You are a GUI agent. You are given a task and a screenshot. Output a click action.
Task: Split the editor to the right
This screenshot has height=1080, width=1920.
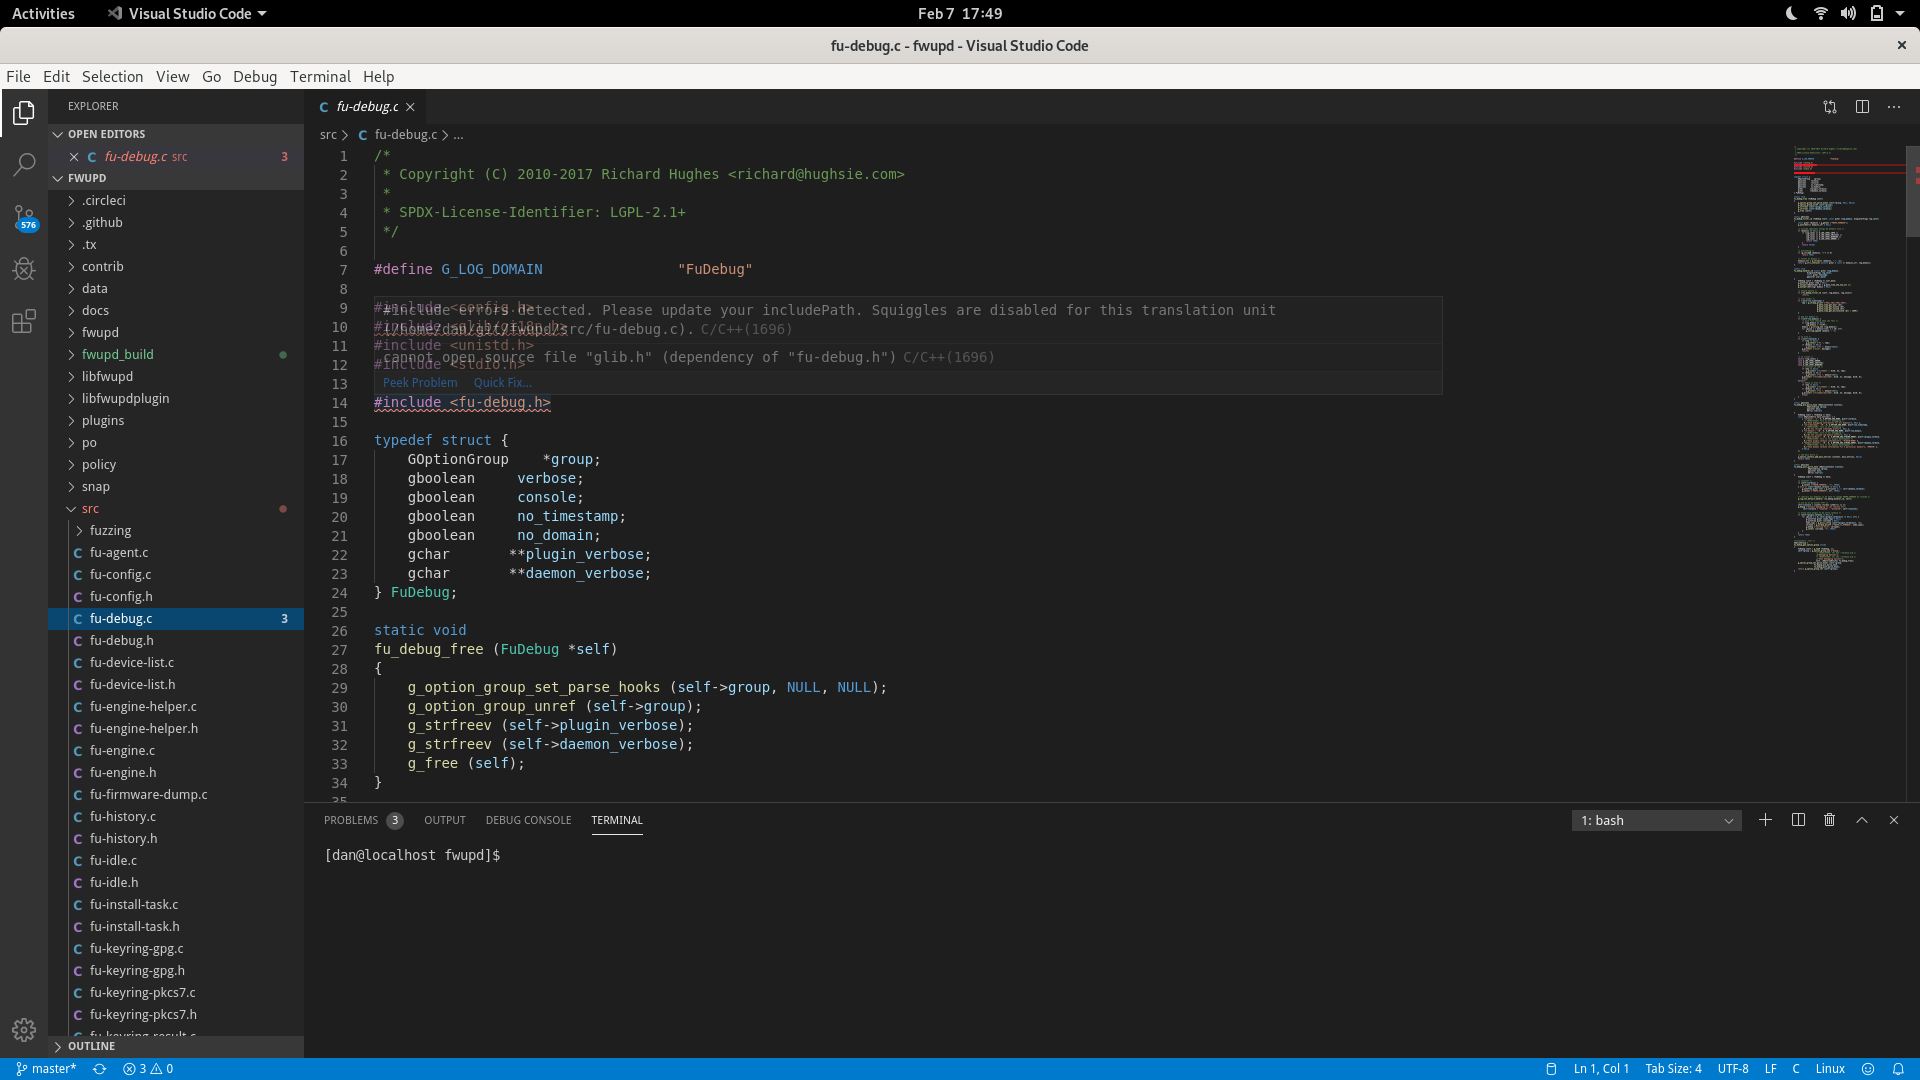click(x=1862, y=107)
